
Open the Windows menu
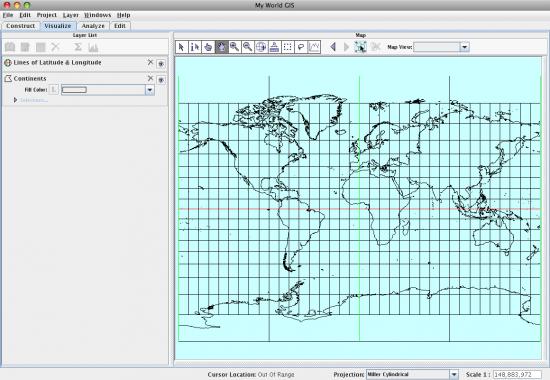pos(98,15)
